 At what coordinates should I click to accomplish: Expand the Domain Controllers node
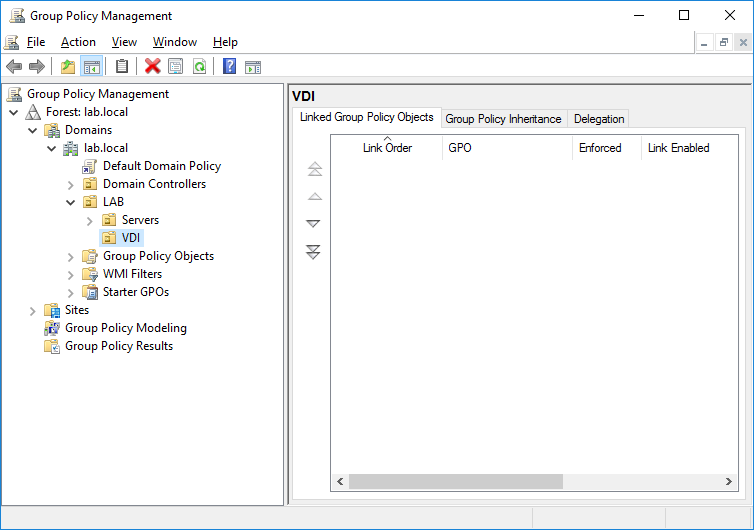(71, 185)
